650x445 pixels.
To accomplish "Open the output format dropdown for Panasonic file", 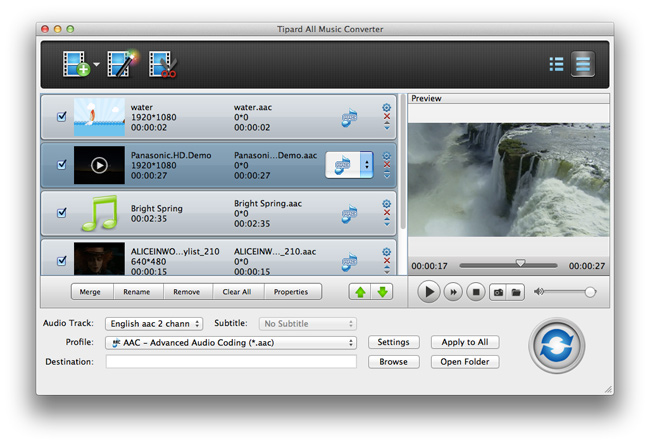I will [x=365, y=165].
